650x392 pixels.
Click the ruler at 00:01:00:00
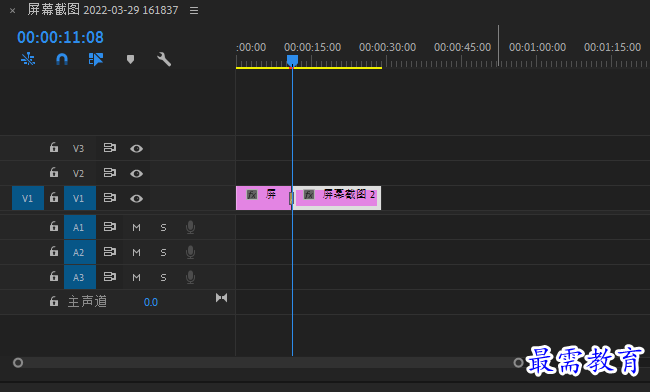[537, 47]
